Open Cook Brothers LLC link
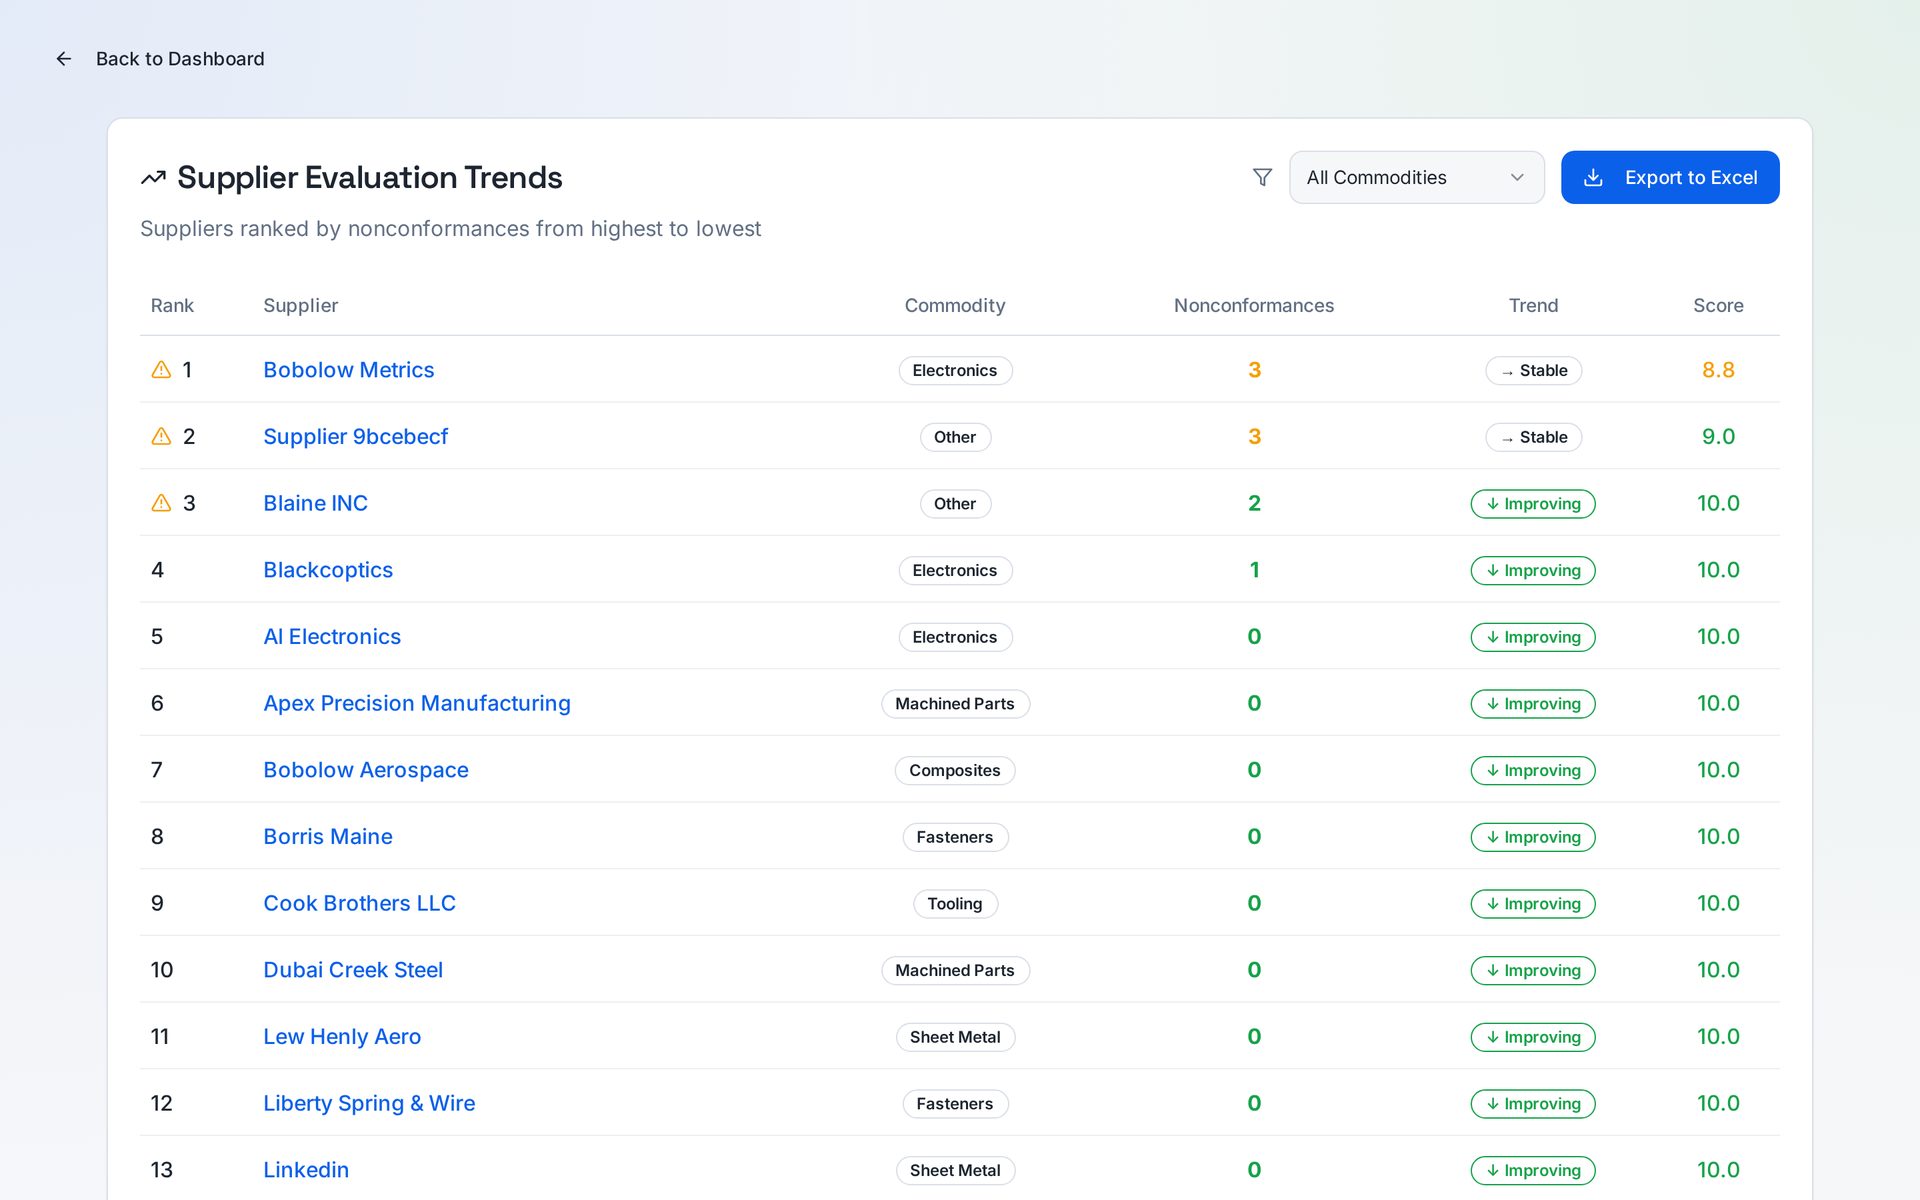The image size is (1920, 1200). tap(359, 903)
